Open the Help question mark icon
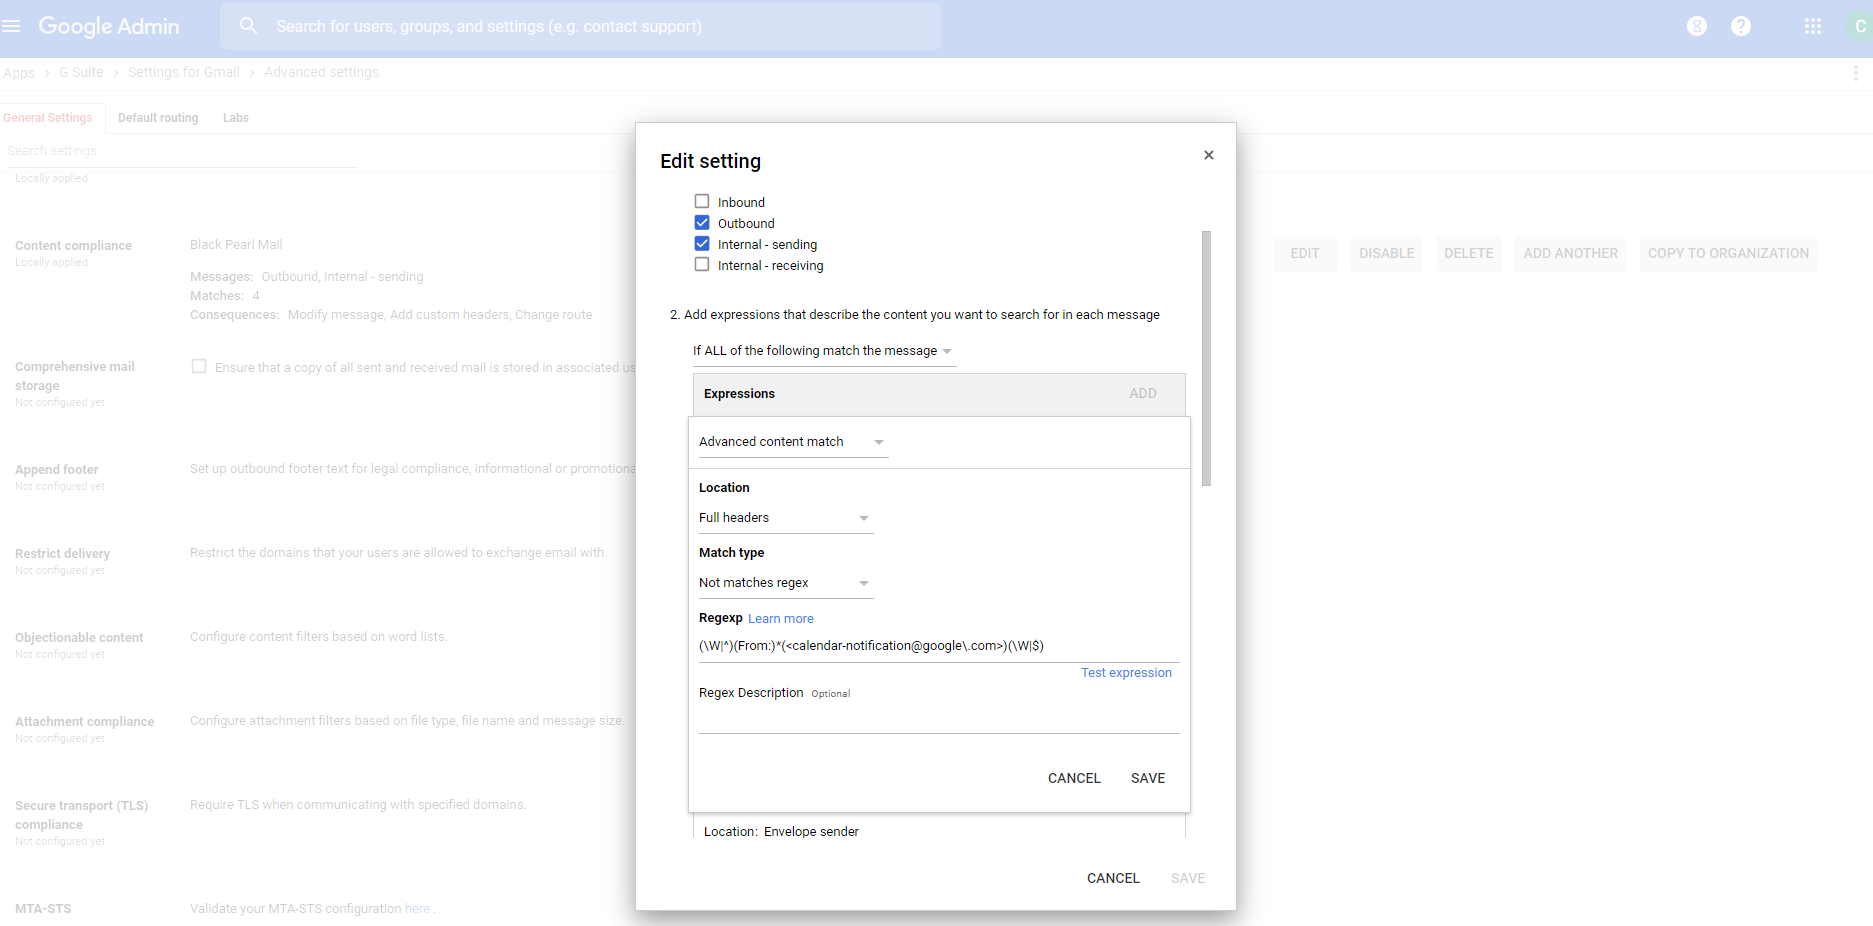Image resolution: width=1873 pixels, height=926 pixels. (x=1741, y=26)
